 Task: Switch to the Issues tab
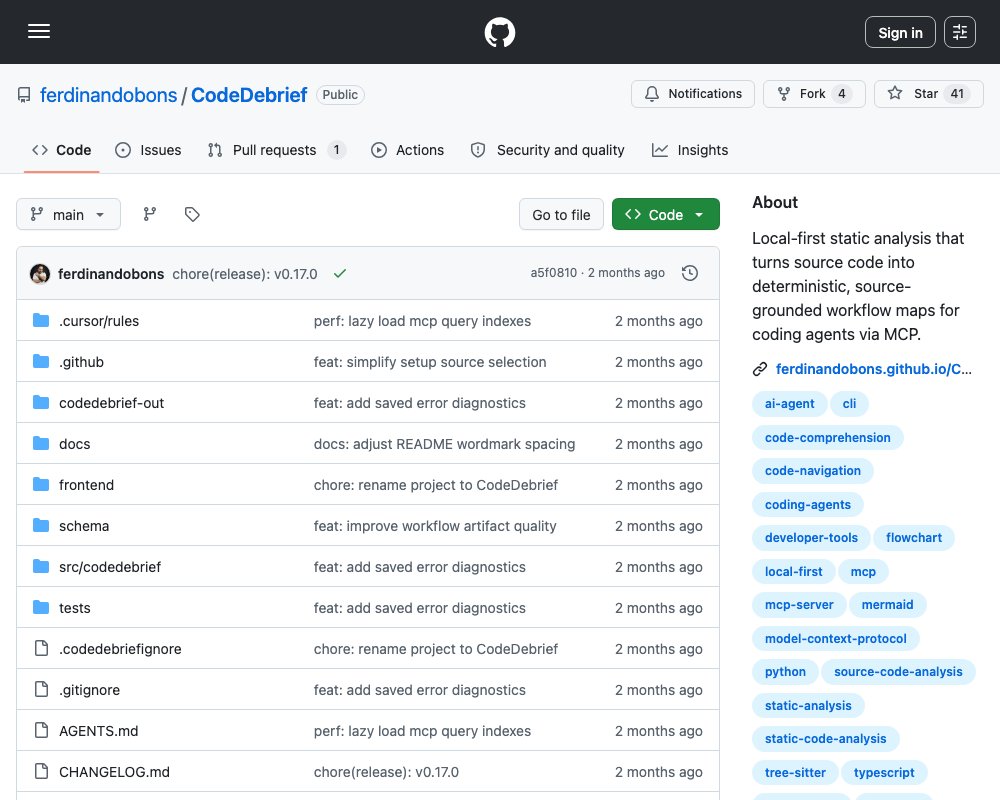(x=148, y=150)
